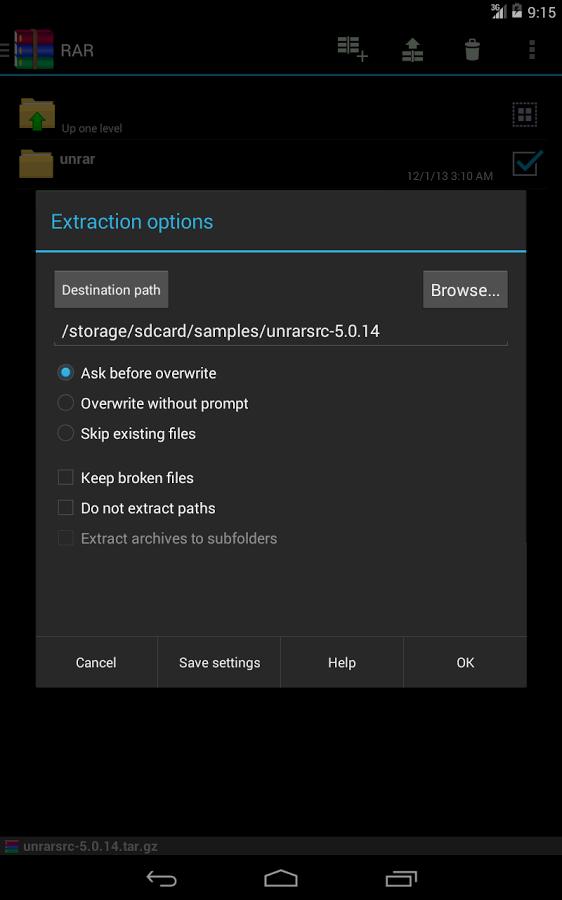Tap the unrar folder icon
562x900 pixels.
tap(36, 164)
